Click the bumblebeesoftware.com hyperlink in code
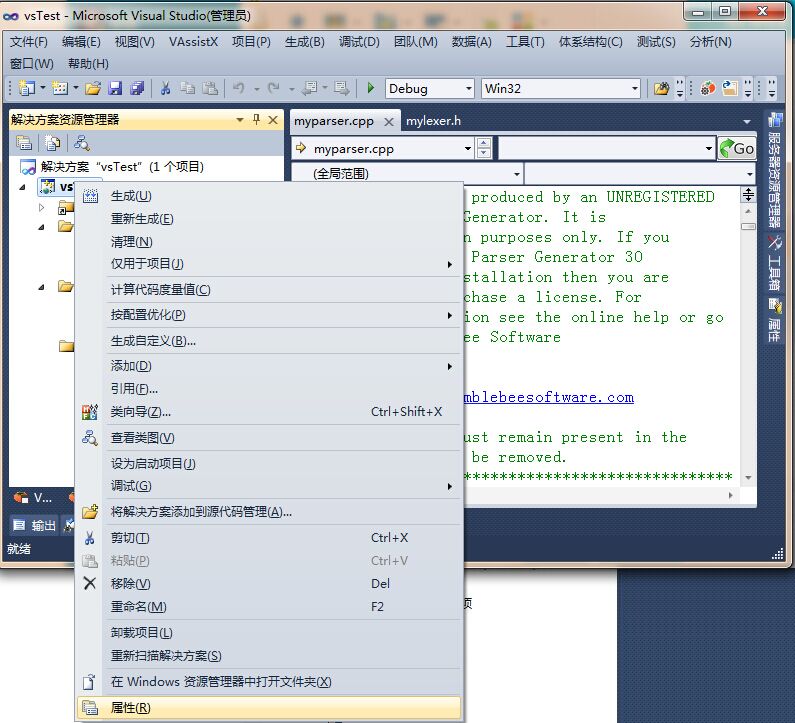The image size is (795, 723). 548,397
